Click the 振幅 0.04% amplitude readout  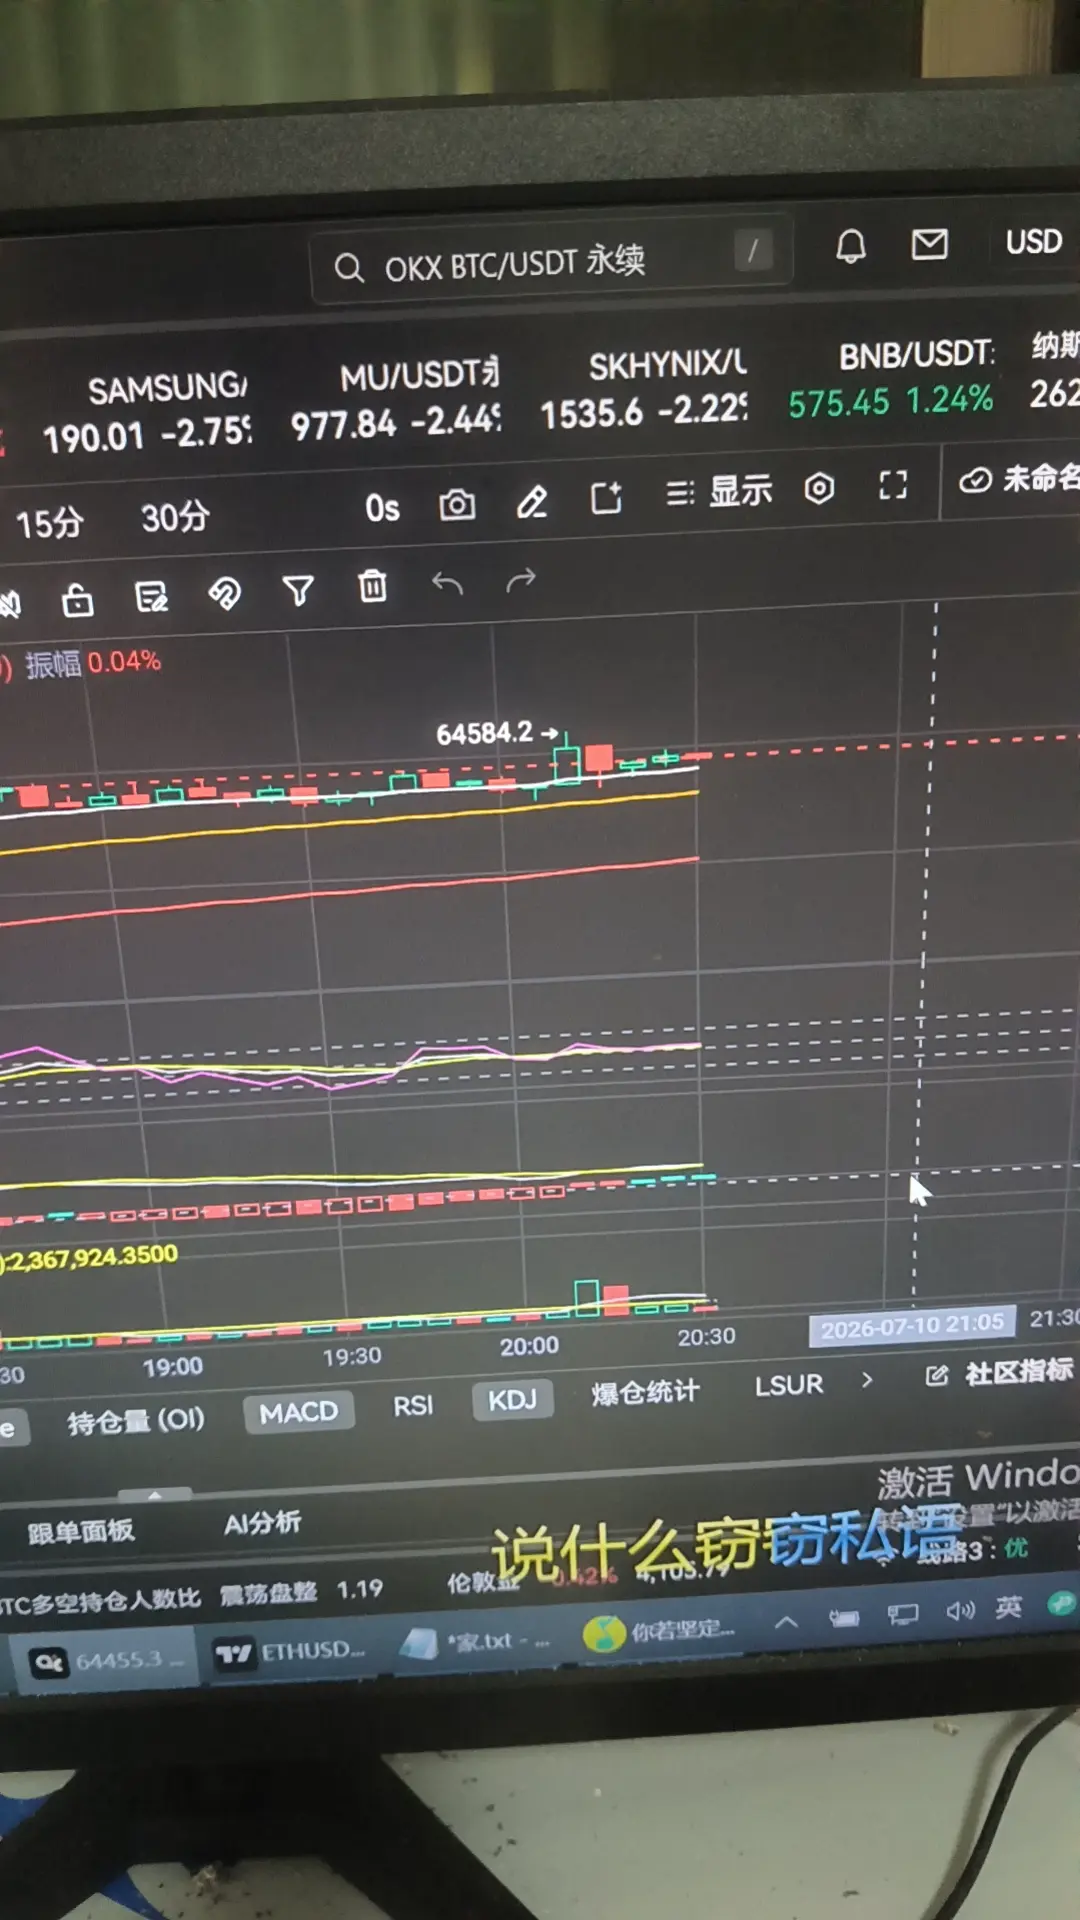click(93, 663)
